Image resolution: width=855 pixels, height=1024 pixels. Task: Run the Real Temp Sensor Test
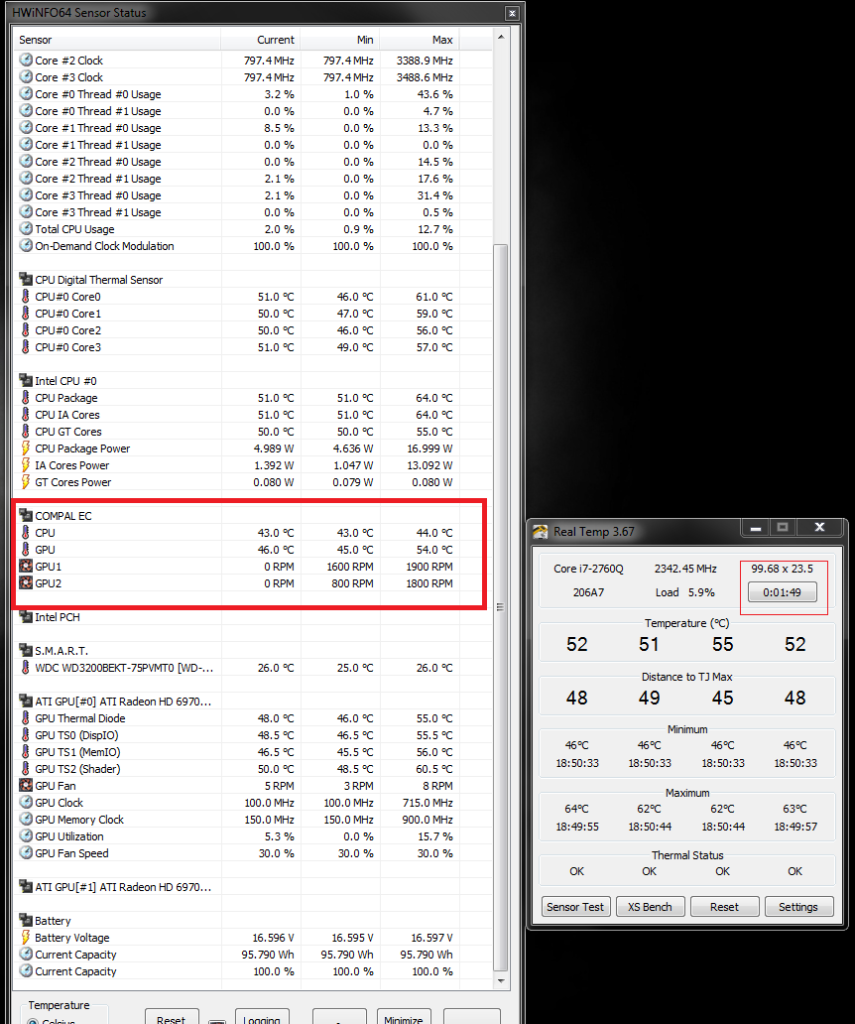point(574,907)
